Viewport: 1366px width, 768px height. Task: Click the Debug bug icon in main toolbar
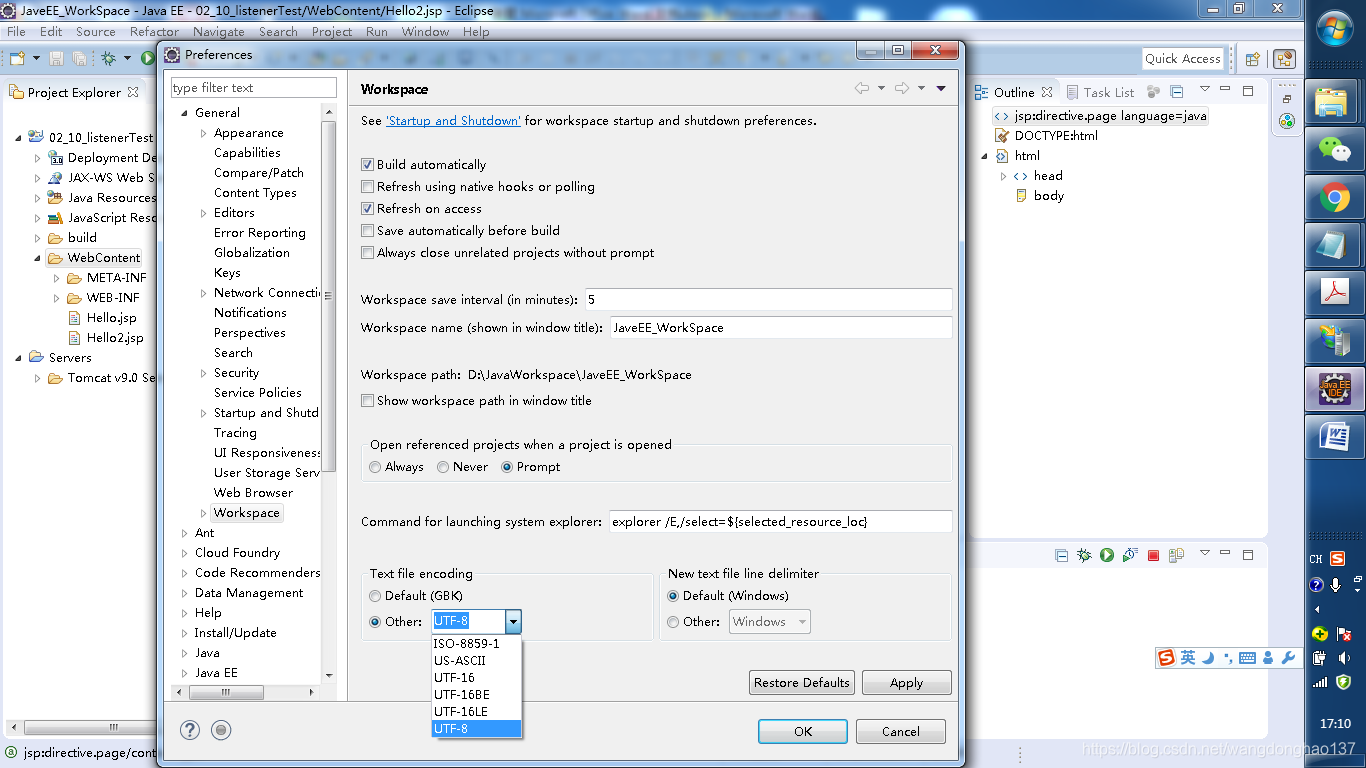(x=108, y=59)
